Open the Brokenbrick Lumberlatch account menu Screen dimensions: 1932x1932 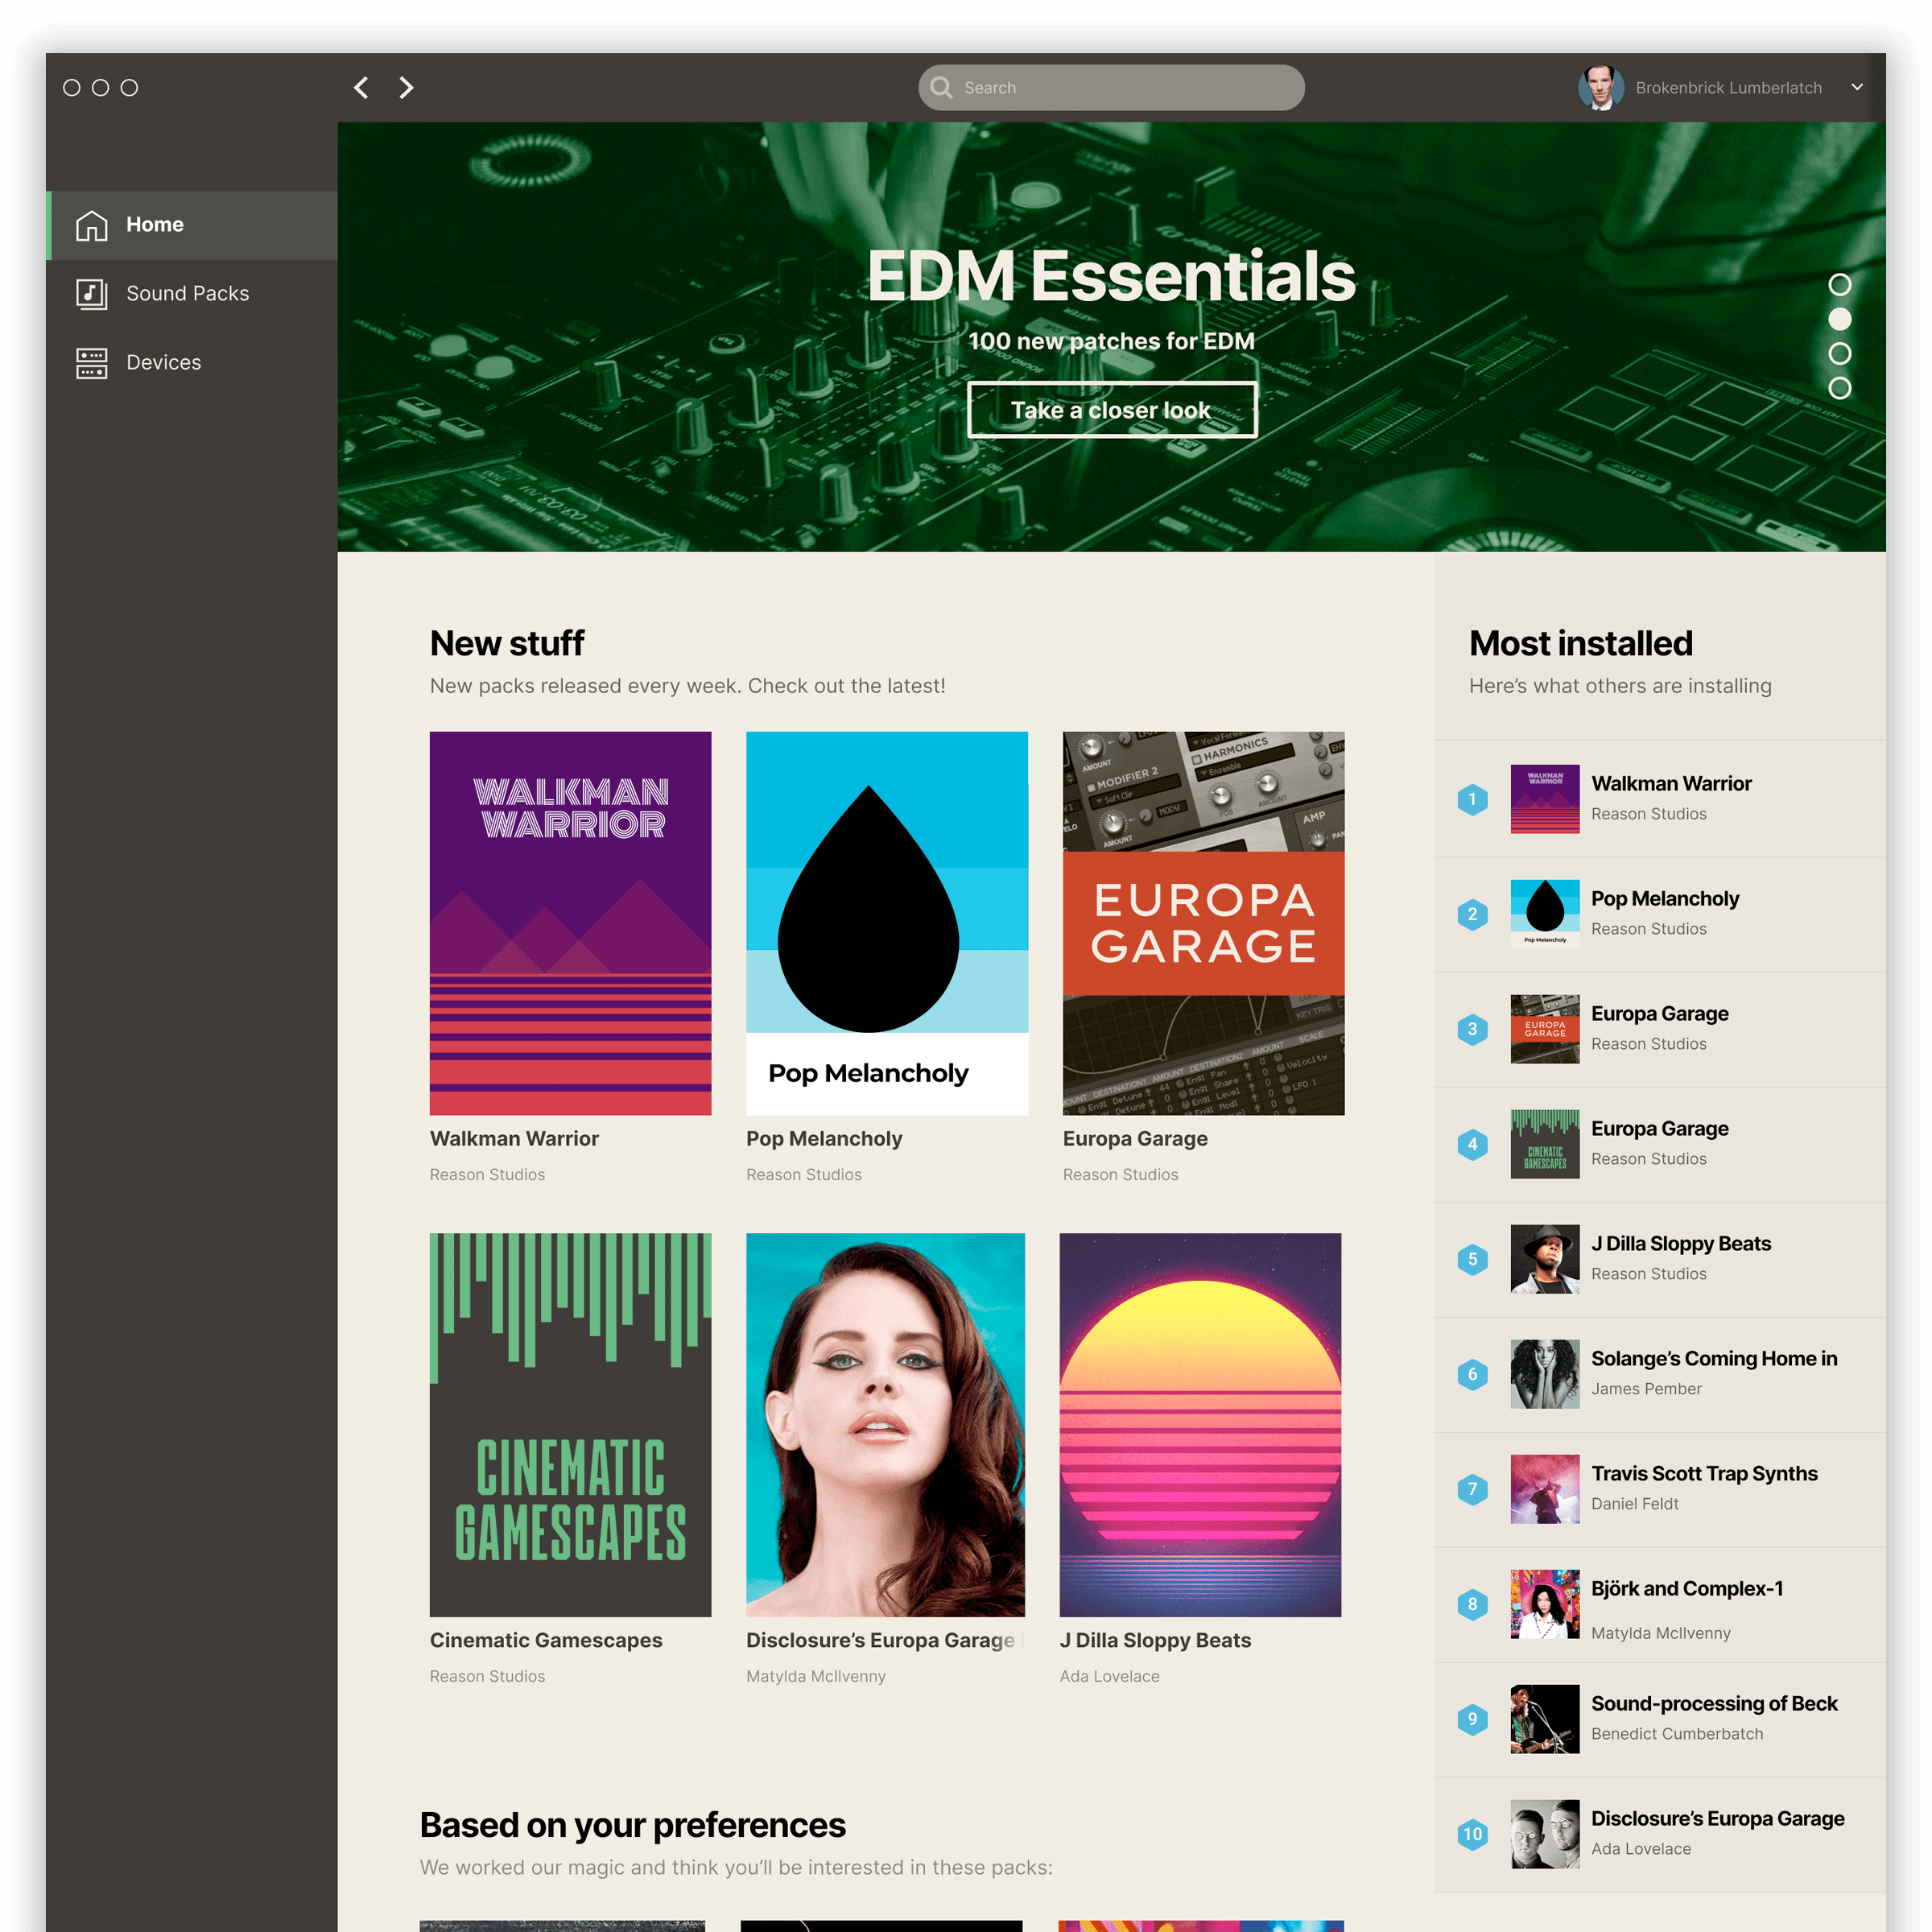click(1728, 88)
